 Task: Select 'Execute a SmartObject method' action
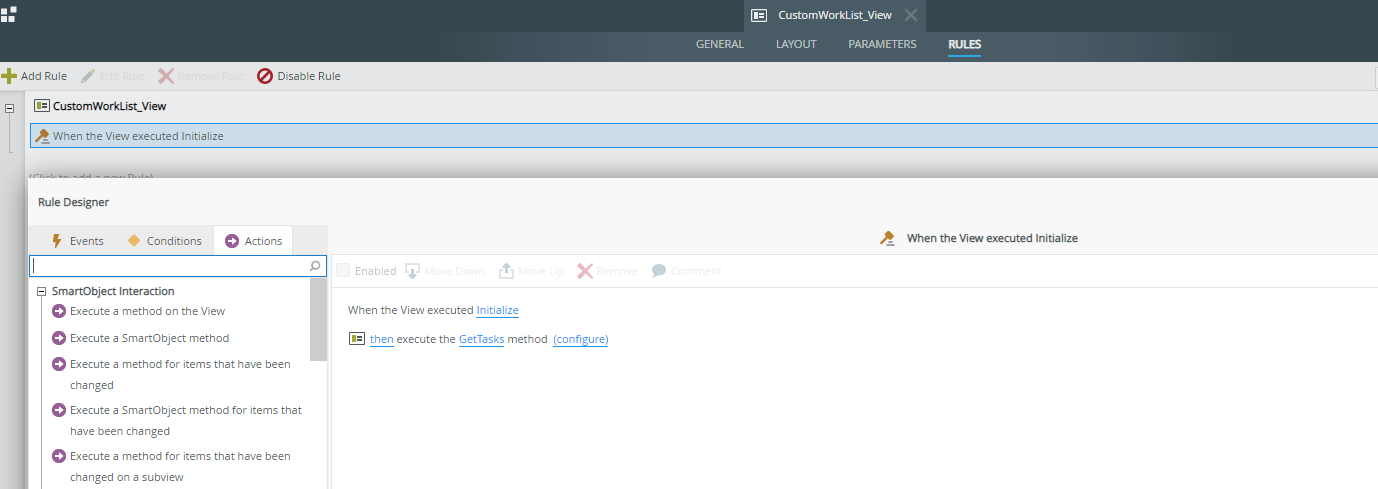click(149, 338)
